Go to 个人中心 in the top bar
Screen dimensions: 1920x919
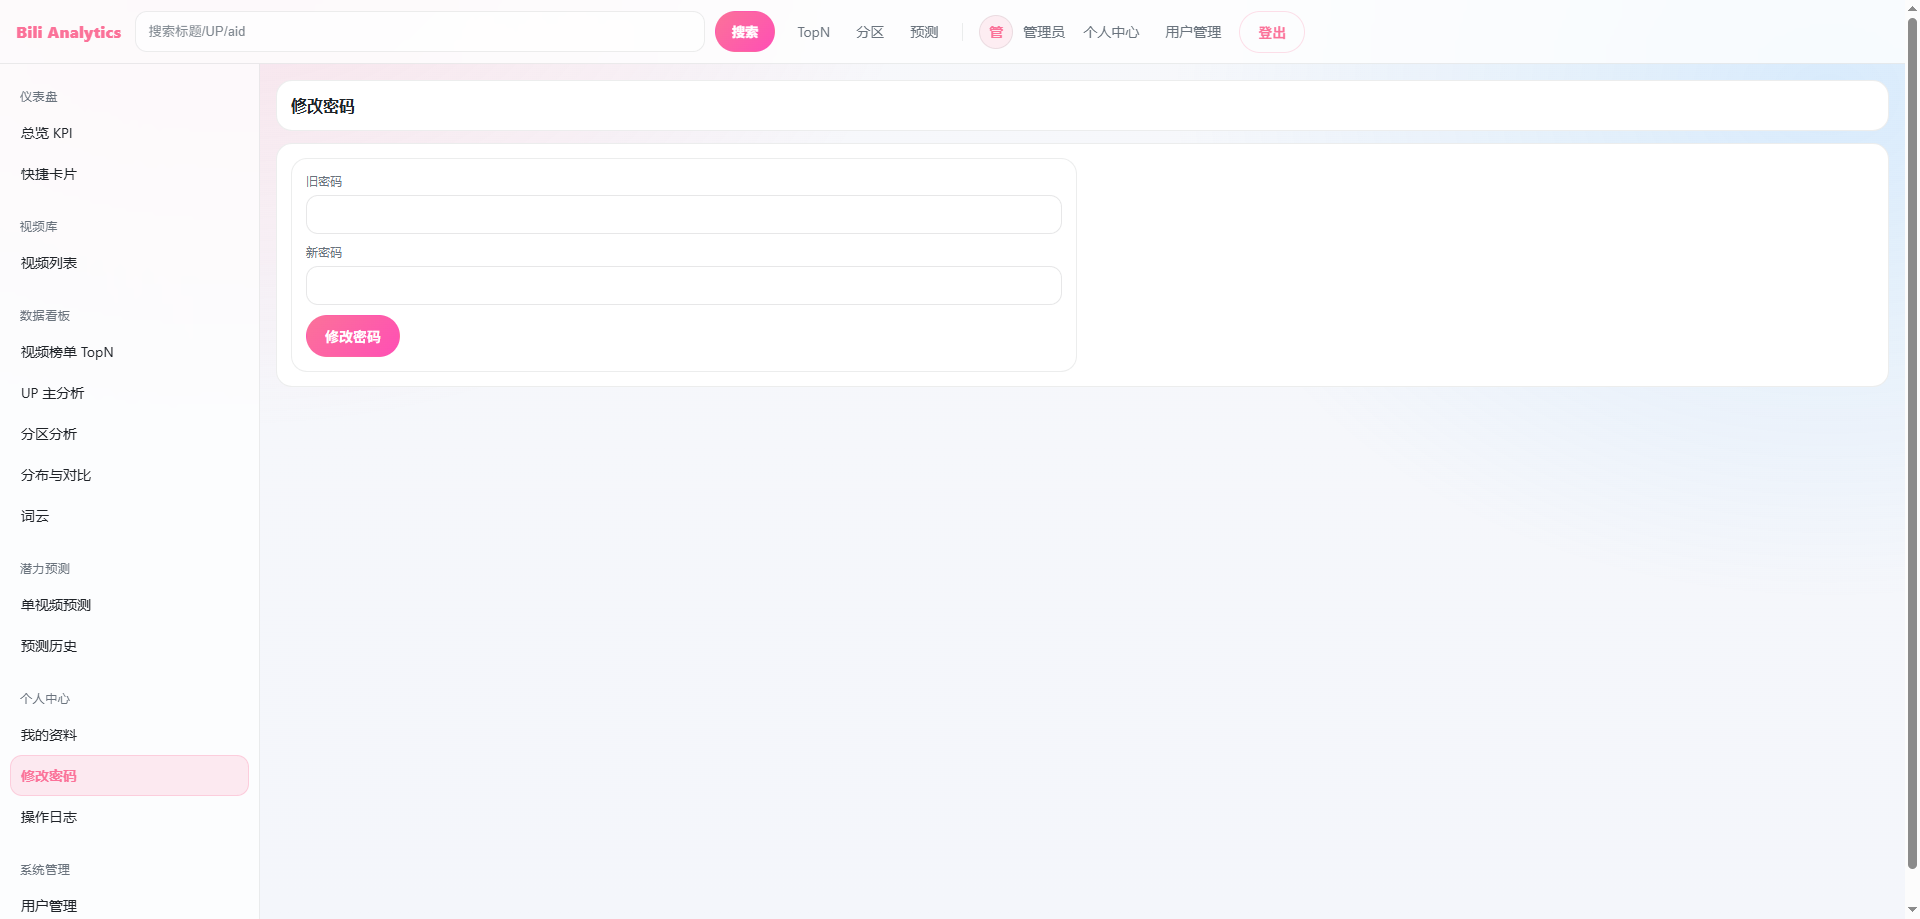[1110, 32]
